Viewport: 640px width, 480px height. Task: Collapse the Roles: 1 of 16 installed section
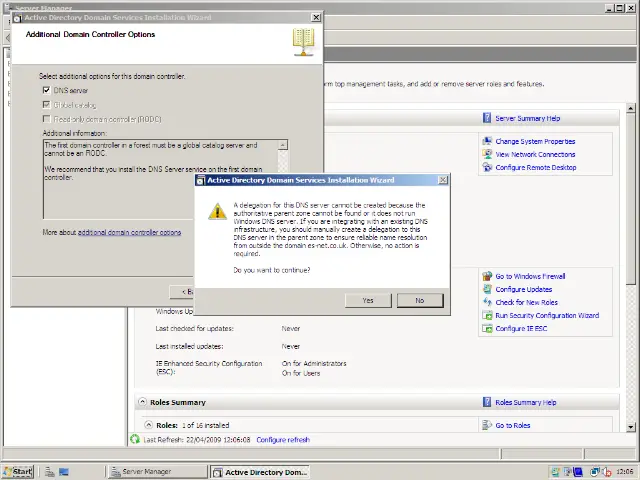click(149, 424)
